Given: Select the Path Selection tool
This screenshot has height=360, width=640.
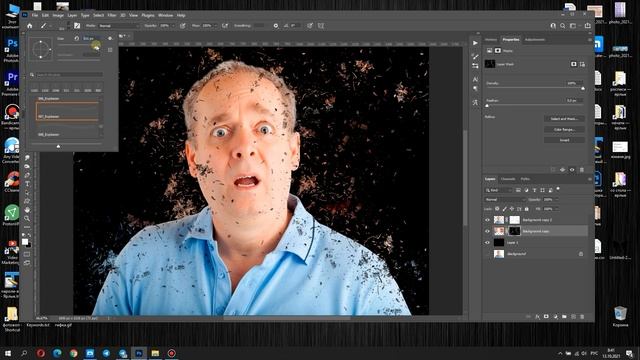Looking at the screenshot, I should click(27, 192).
